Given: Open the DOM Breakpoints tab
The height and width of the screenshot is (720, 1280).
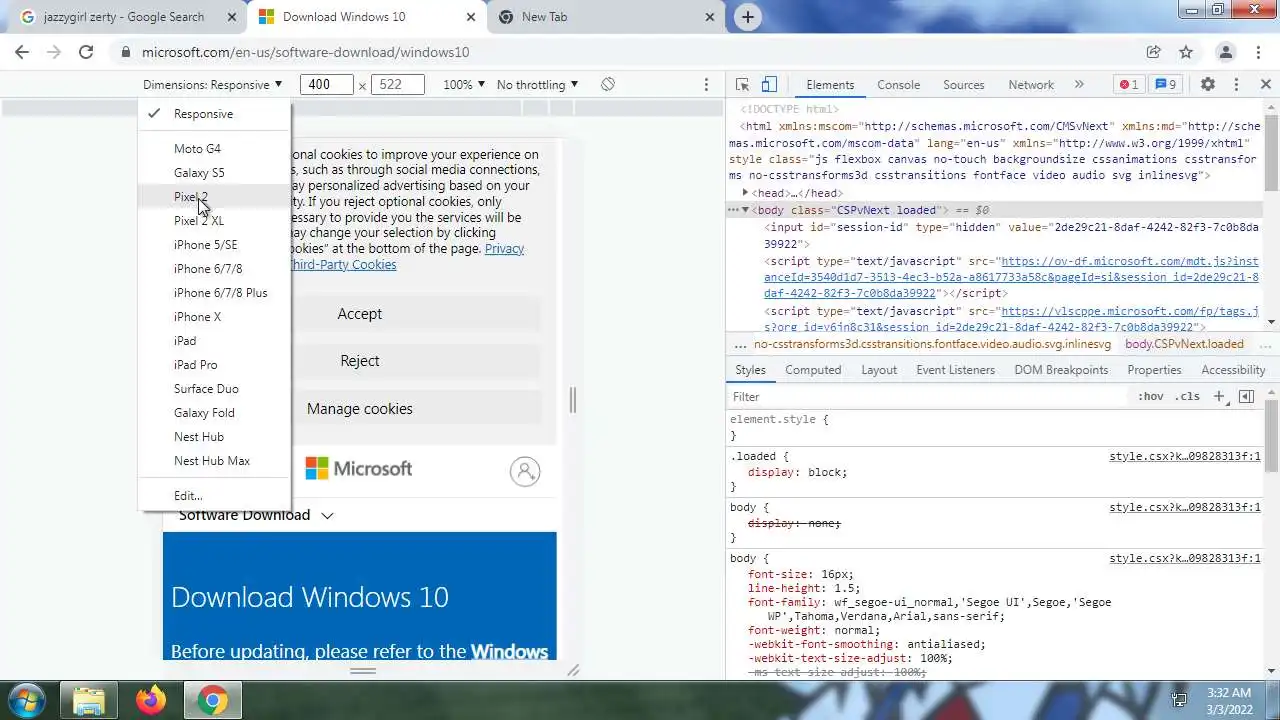Looking at the screenshot, I should tap(1061, 370).
